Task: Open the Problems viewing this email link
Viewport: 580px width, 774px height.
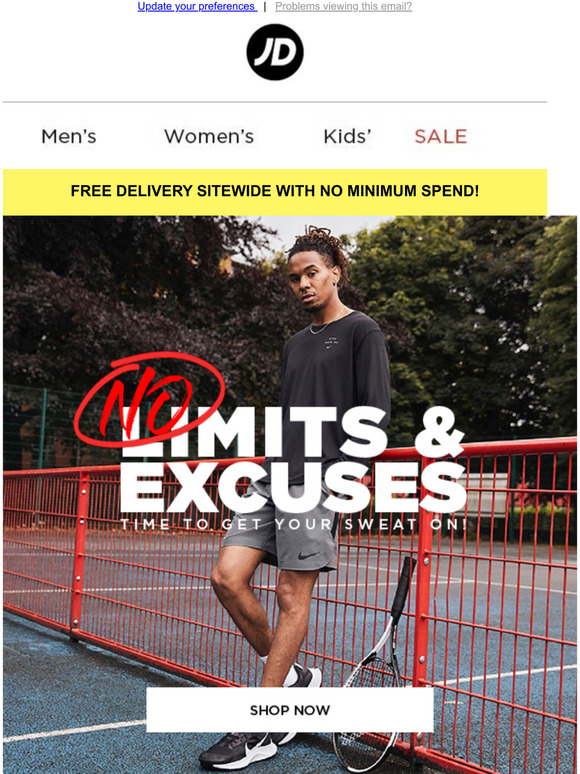Action: click(344, 6)
